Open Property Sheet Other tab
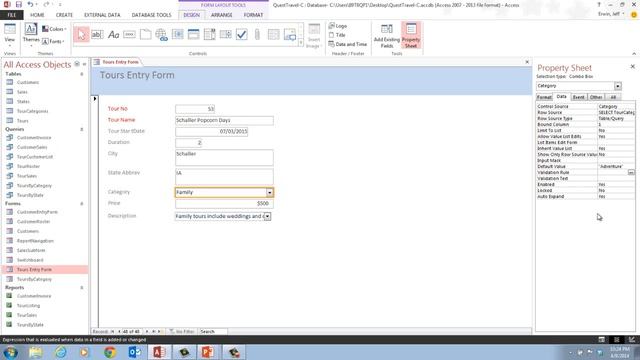 pos(596,97)
